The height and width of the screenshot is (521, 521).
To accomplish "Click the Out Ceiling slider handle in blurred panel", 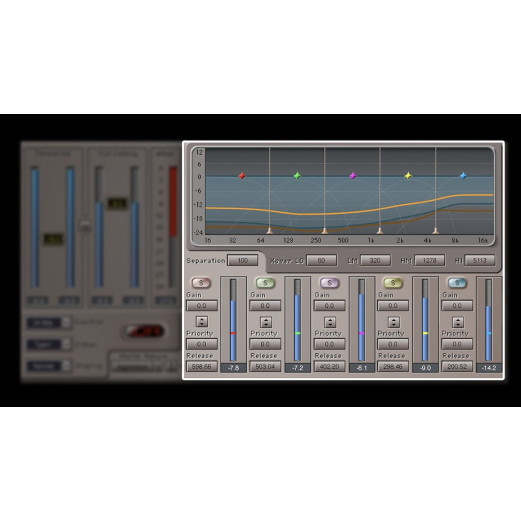I will tap(117, 203).
